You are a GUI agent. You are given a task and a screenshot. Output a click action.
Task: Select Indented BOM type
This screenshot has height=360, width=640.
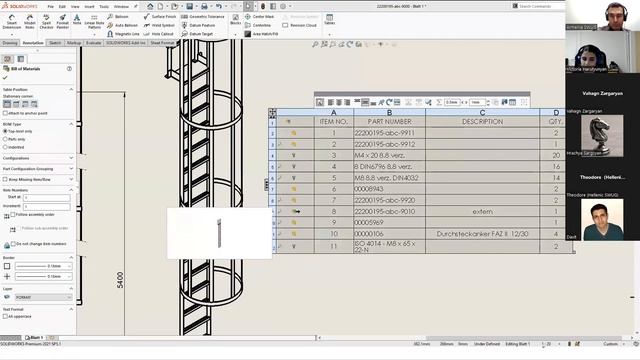[5, 147]
